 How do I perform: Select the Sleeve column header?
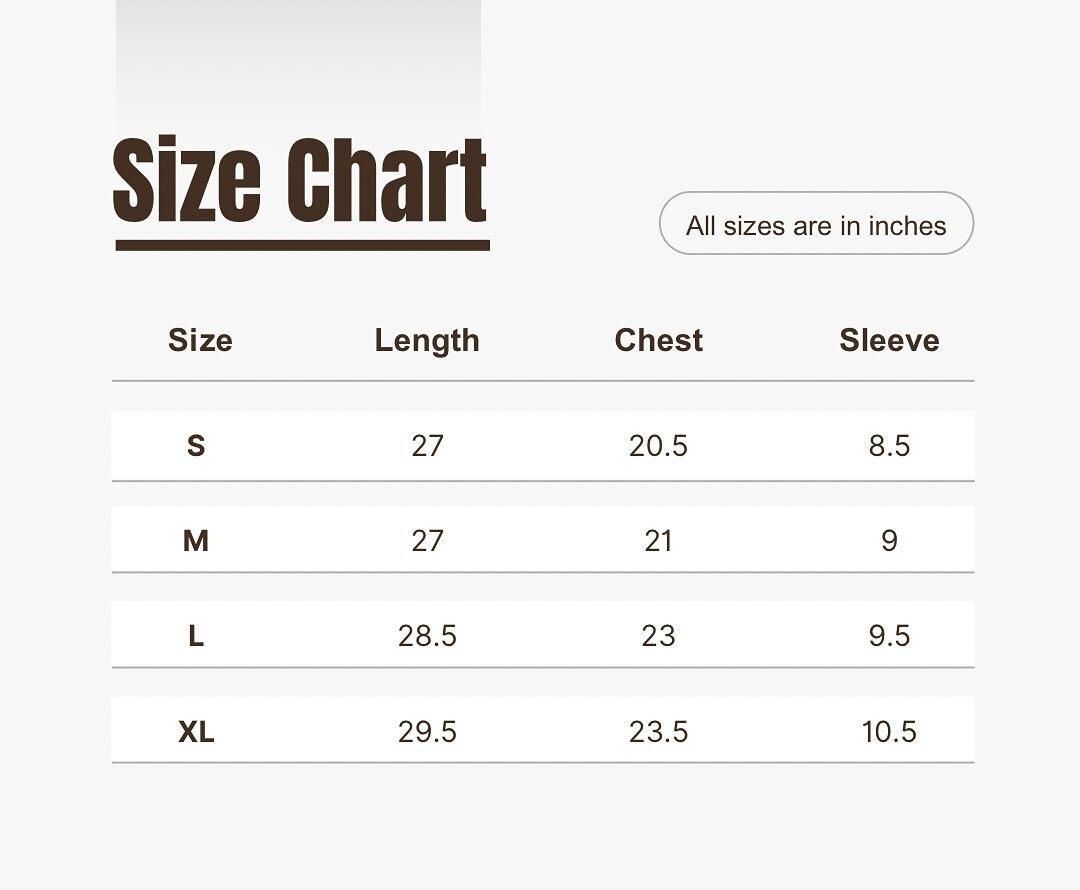pos(889,340)
